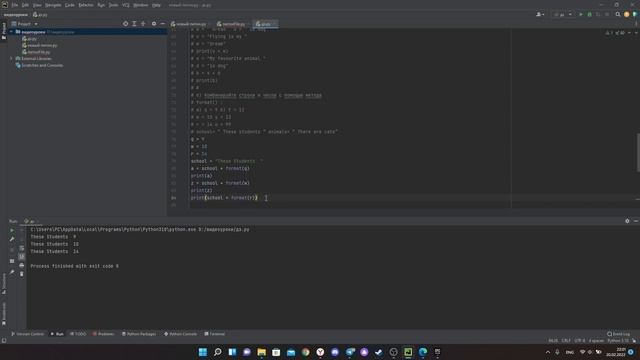
Task: Click the Expand All icon in Project panel
Action: click(x=134, y=24)
